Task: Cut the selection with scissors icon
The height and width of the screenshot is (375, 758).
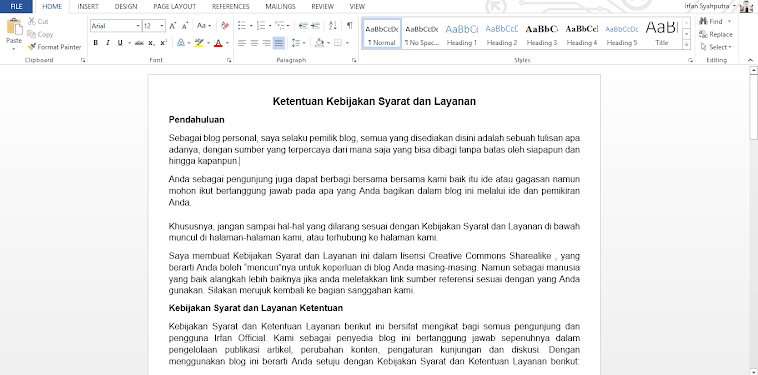Action: [x=39, y=21]
